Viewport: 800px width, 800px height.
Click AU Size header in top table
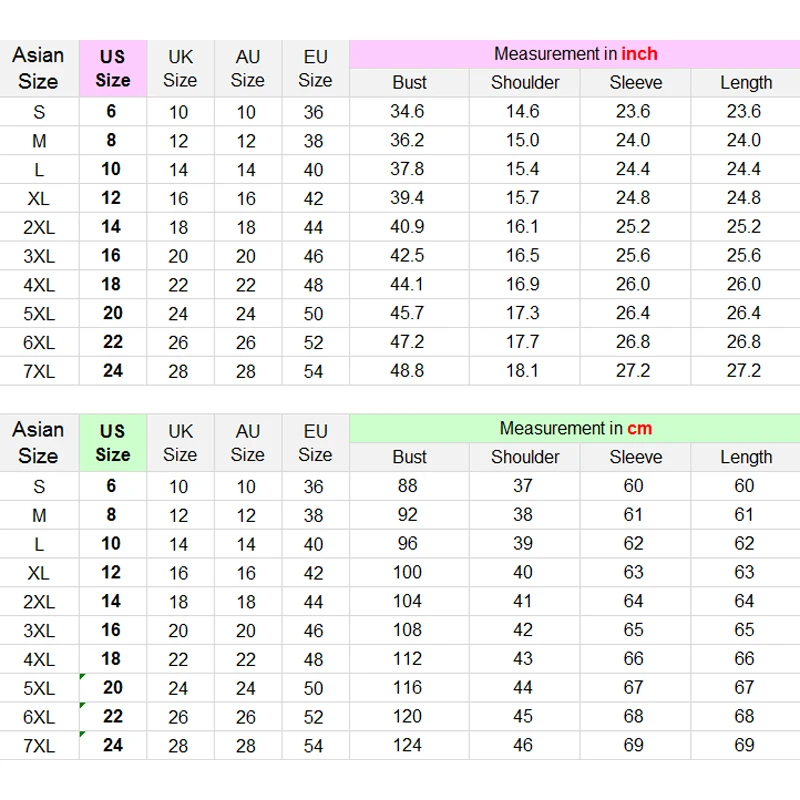coord(247,68)
